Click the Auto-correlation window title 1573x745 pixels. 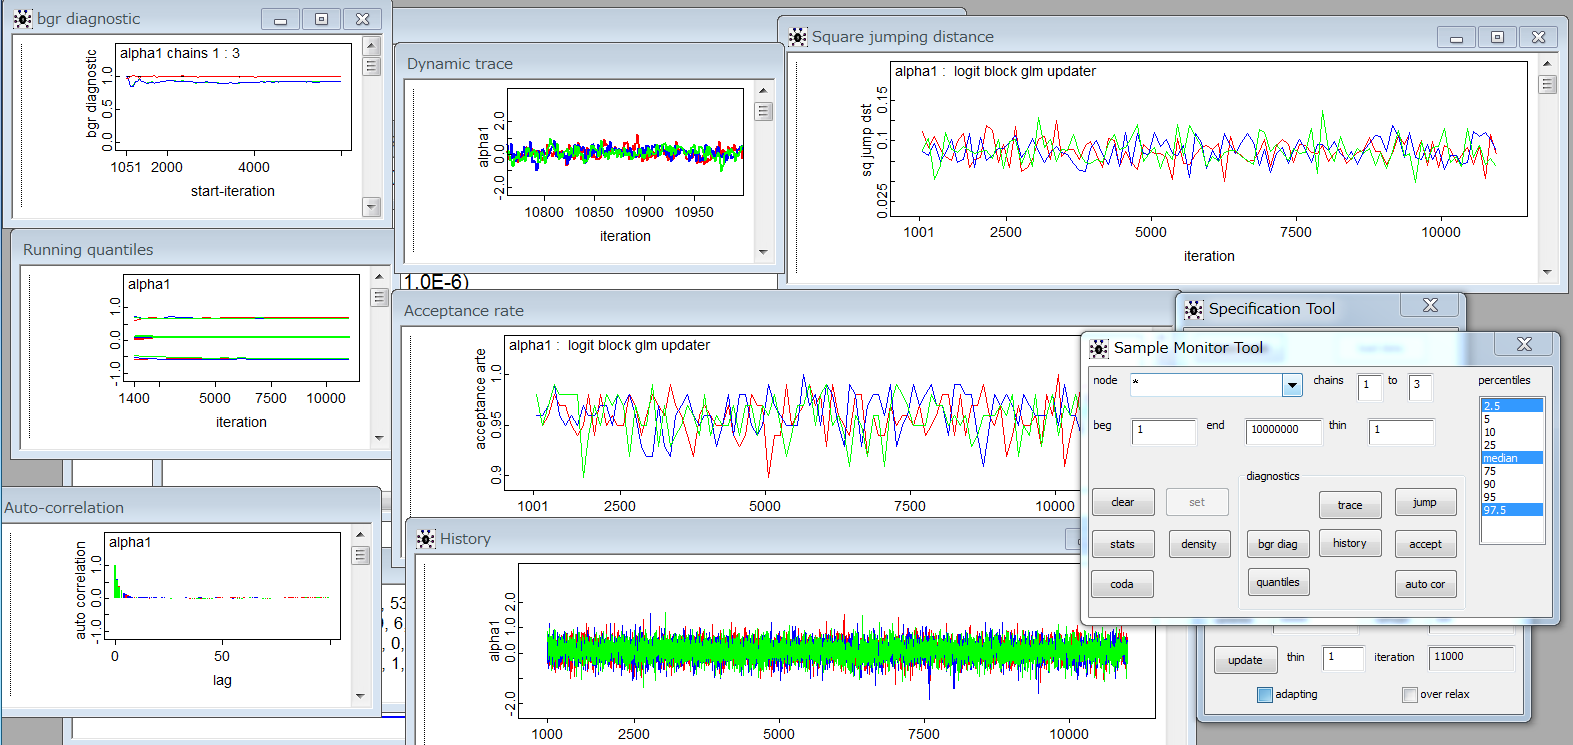64,508
